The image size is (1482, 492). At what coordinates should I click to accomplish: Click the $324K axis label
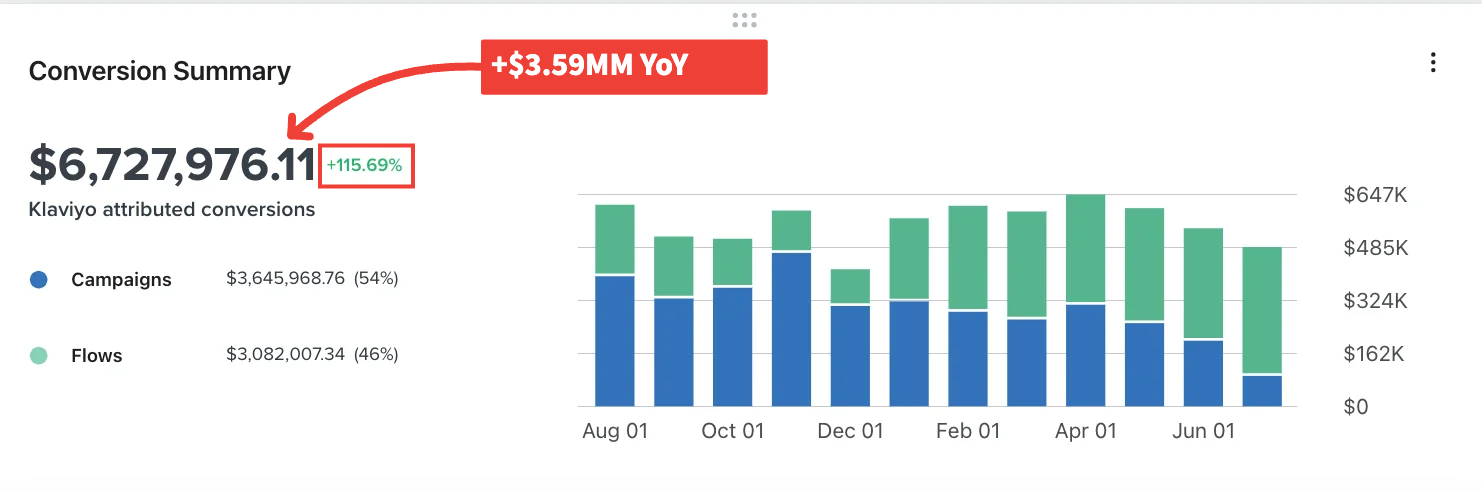pyautogui.click(x=1375, y=301)
